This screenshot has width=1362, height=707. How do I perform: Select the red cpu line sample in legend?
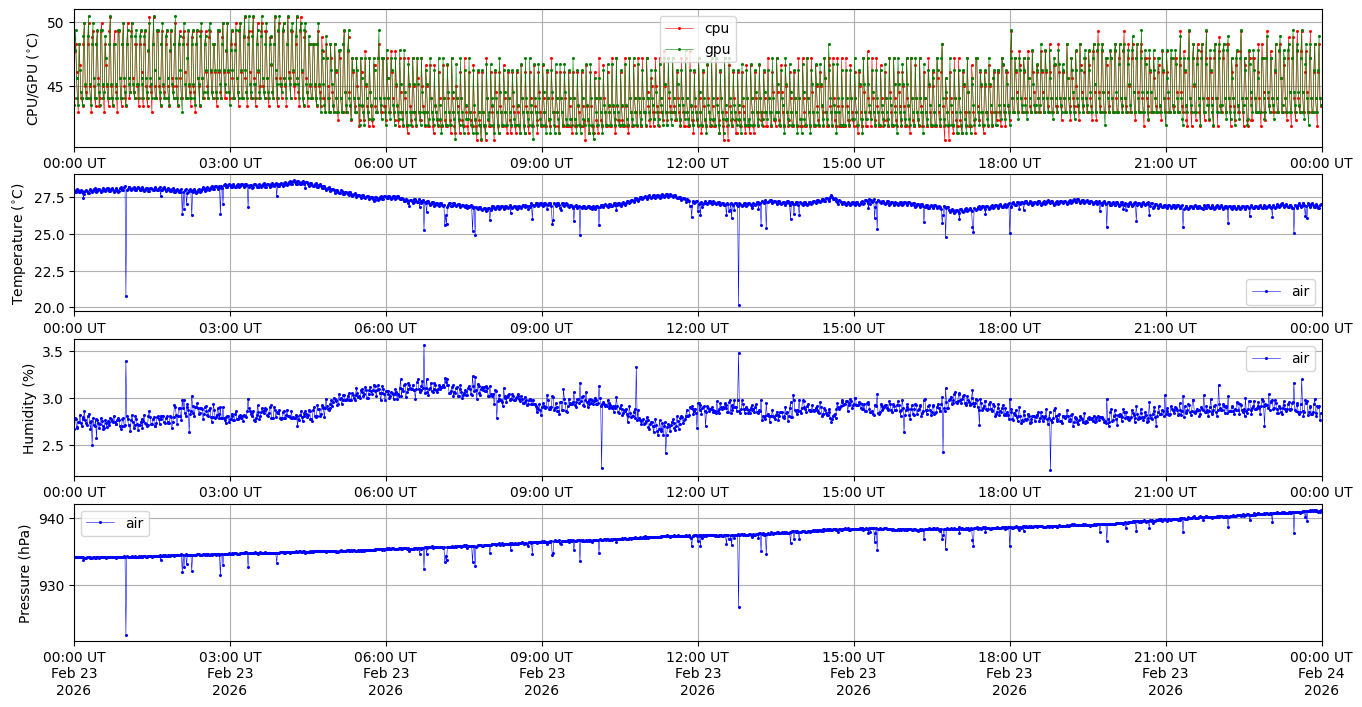point(679,28)
